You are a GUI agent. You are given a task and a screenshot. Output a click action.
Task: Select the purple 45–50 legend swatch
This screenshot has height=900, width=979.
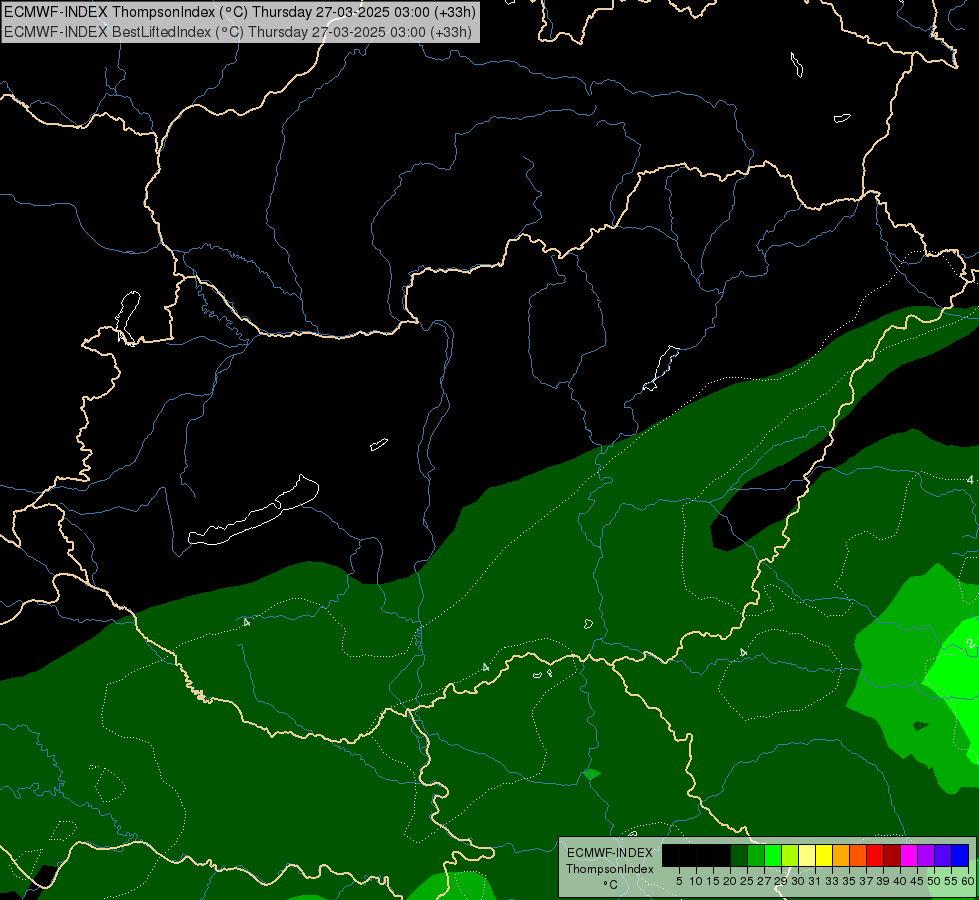926,855
